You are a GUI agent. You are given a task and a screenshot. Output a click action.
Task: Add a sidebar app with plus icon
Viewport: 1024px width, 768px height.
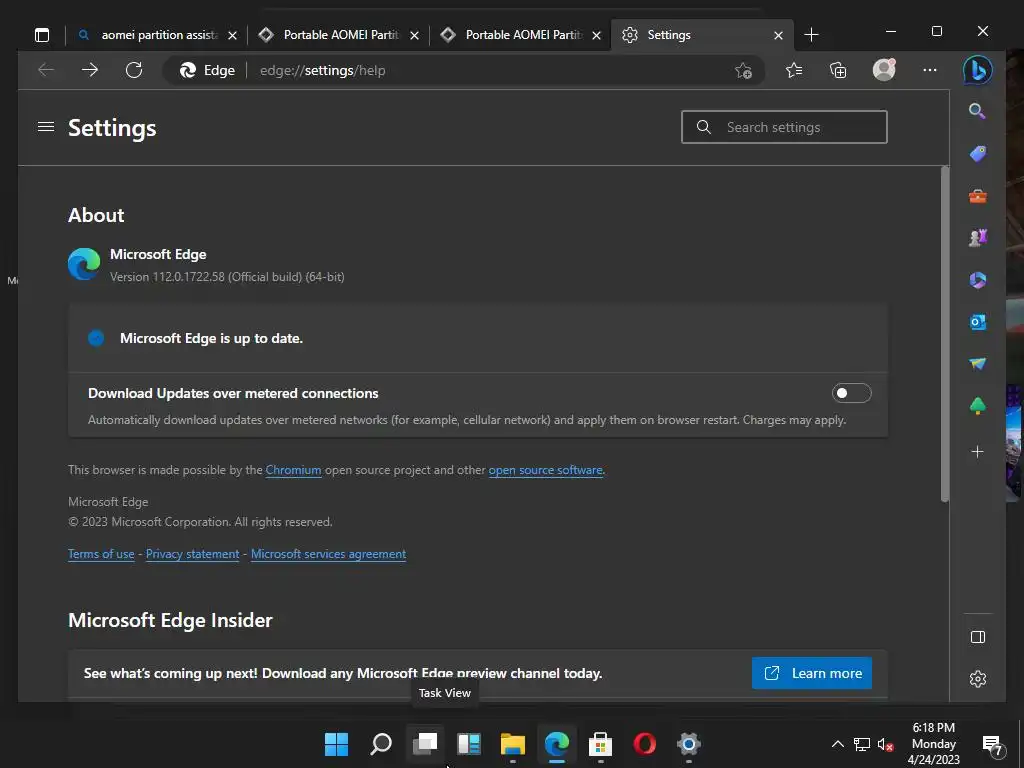pyautogui.click(x=978, y=451)
